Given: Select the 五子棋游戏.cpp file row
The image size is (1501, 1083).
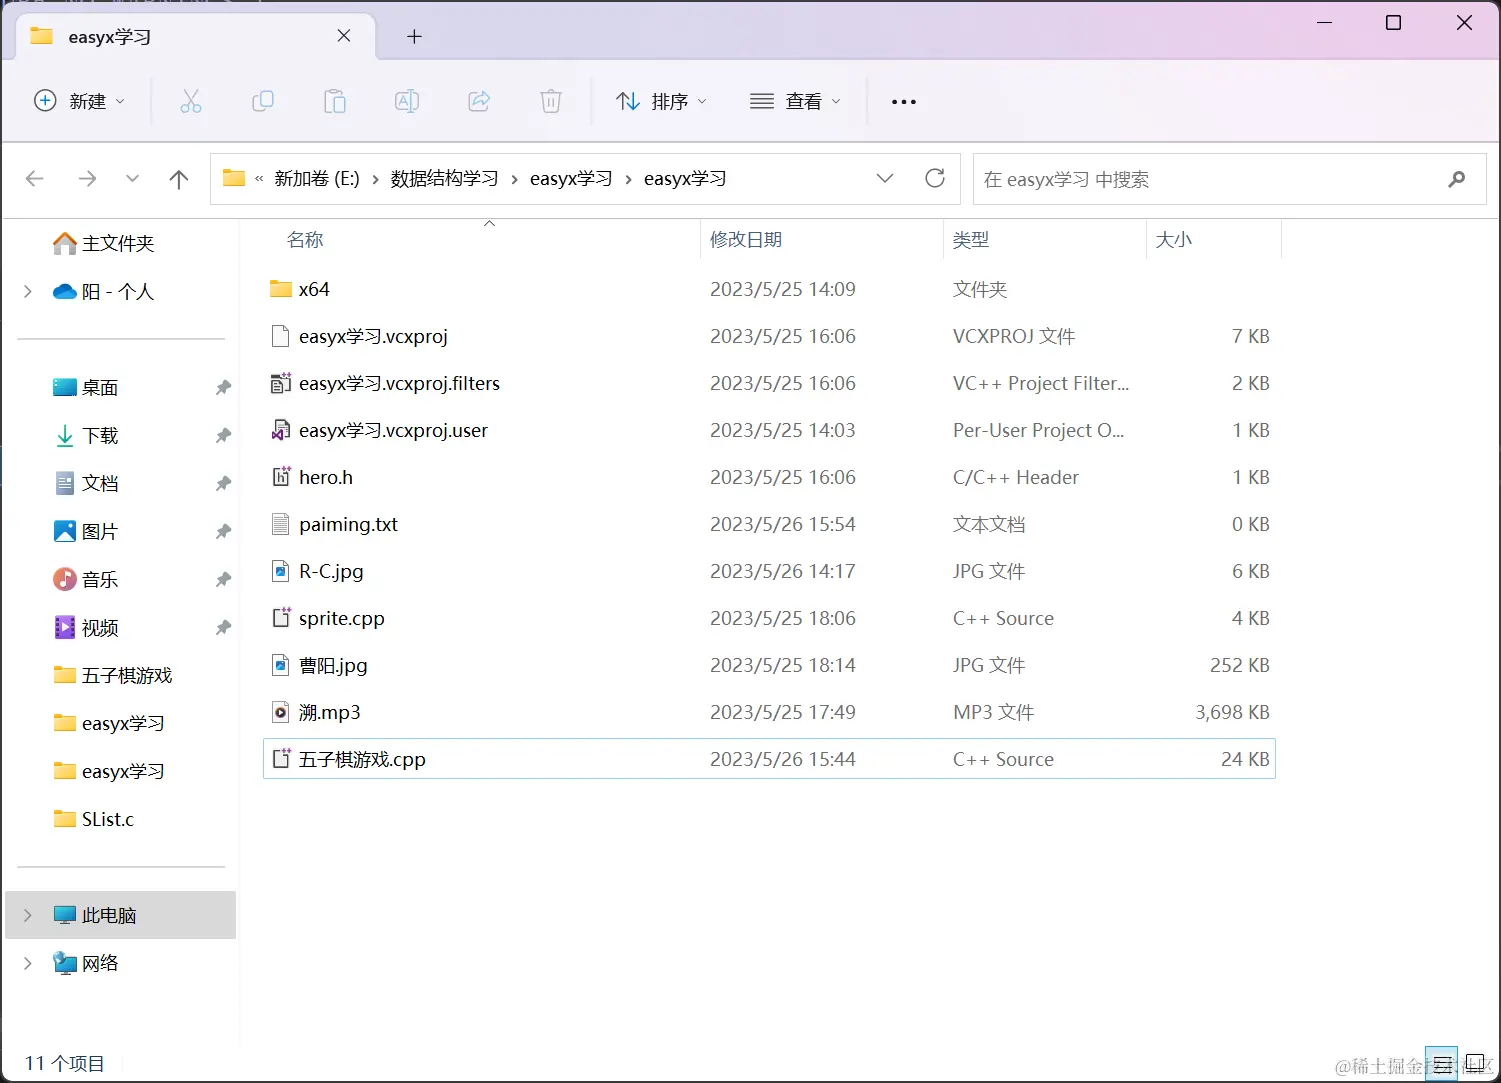Looking at the screenshot, I should click(769, 759).
